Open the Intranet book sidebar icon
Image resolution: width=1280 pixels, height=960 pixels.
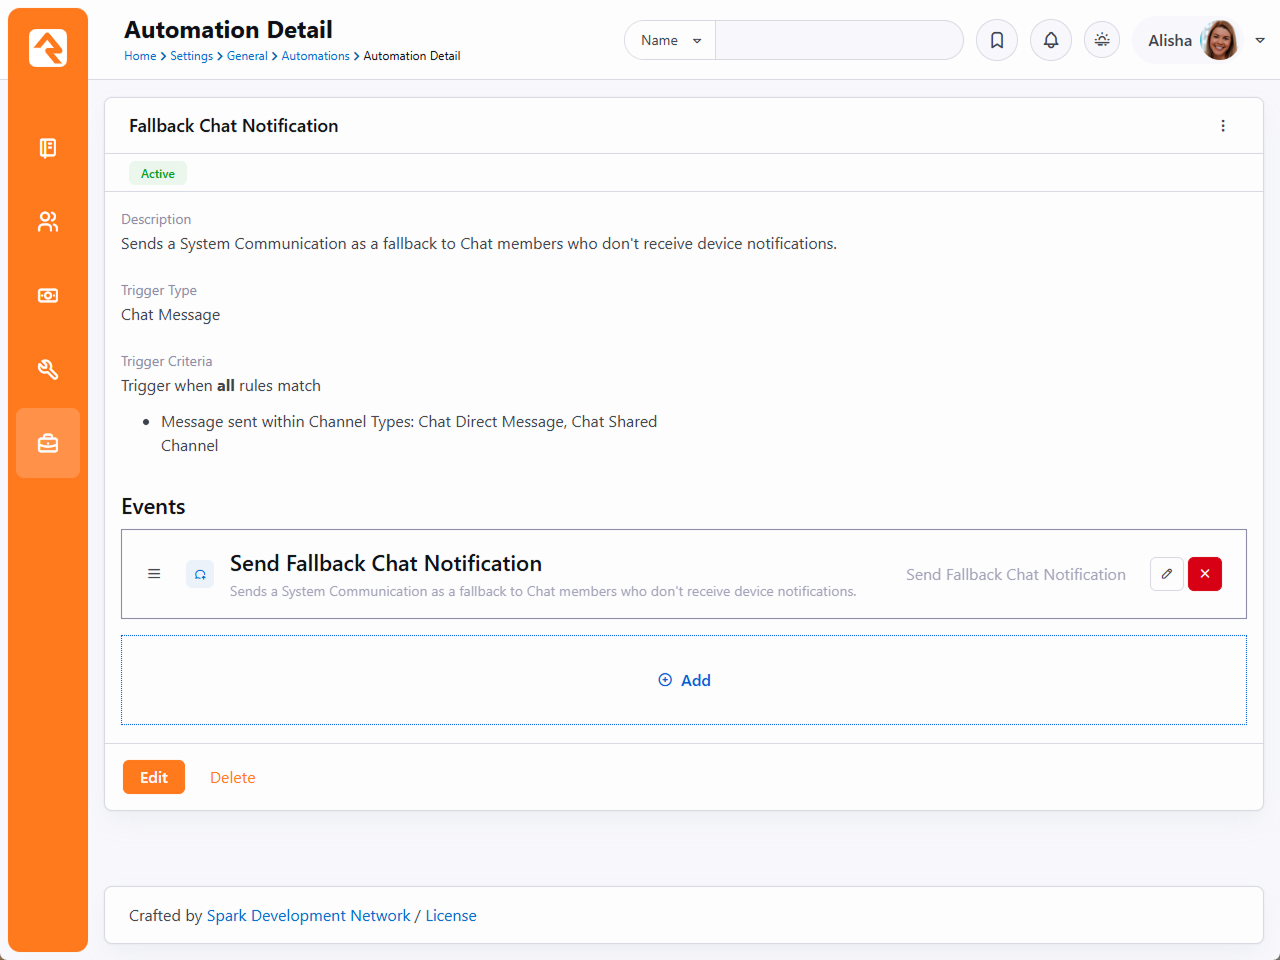coord(48,148)
